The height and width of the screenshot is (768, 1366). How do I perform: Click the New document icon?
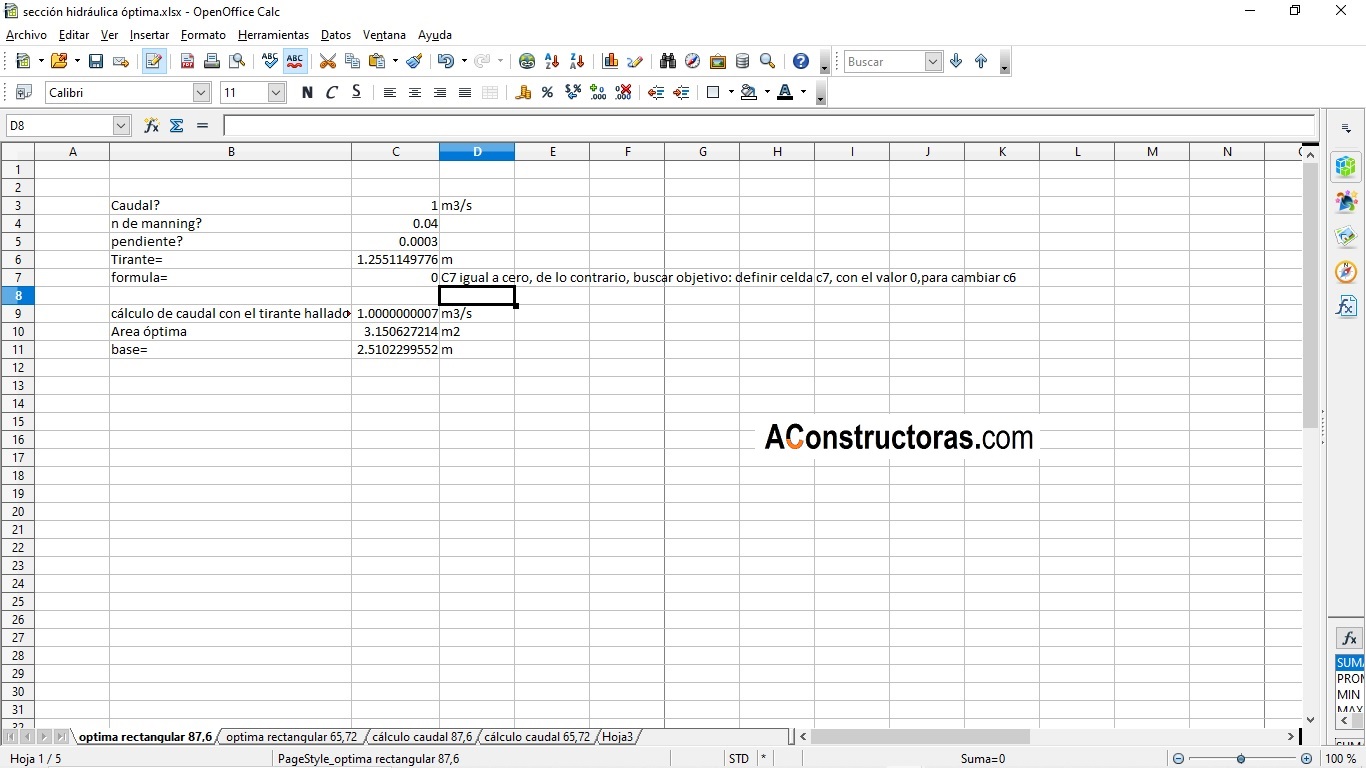tap(23, 61)
